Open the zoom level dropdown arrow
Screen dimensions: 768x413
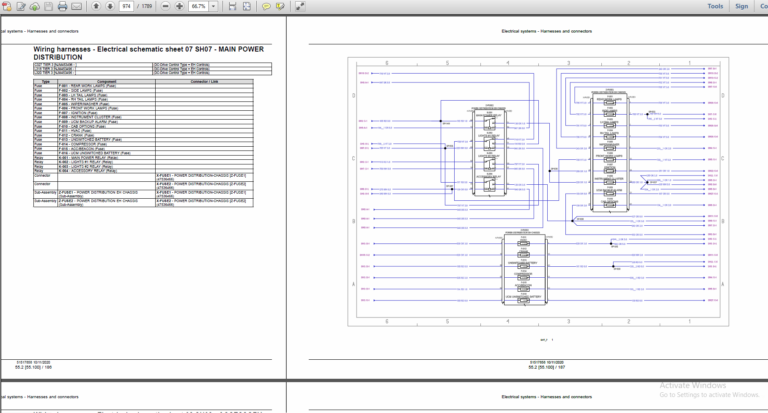tap(213, 6)
